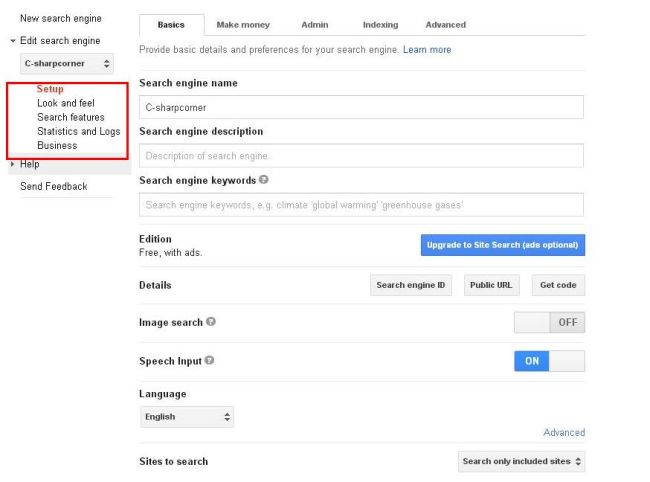Open the Indexing tab
650x482 pixels.
click(x=379, y=25)
